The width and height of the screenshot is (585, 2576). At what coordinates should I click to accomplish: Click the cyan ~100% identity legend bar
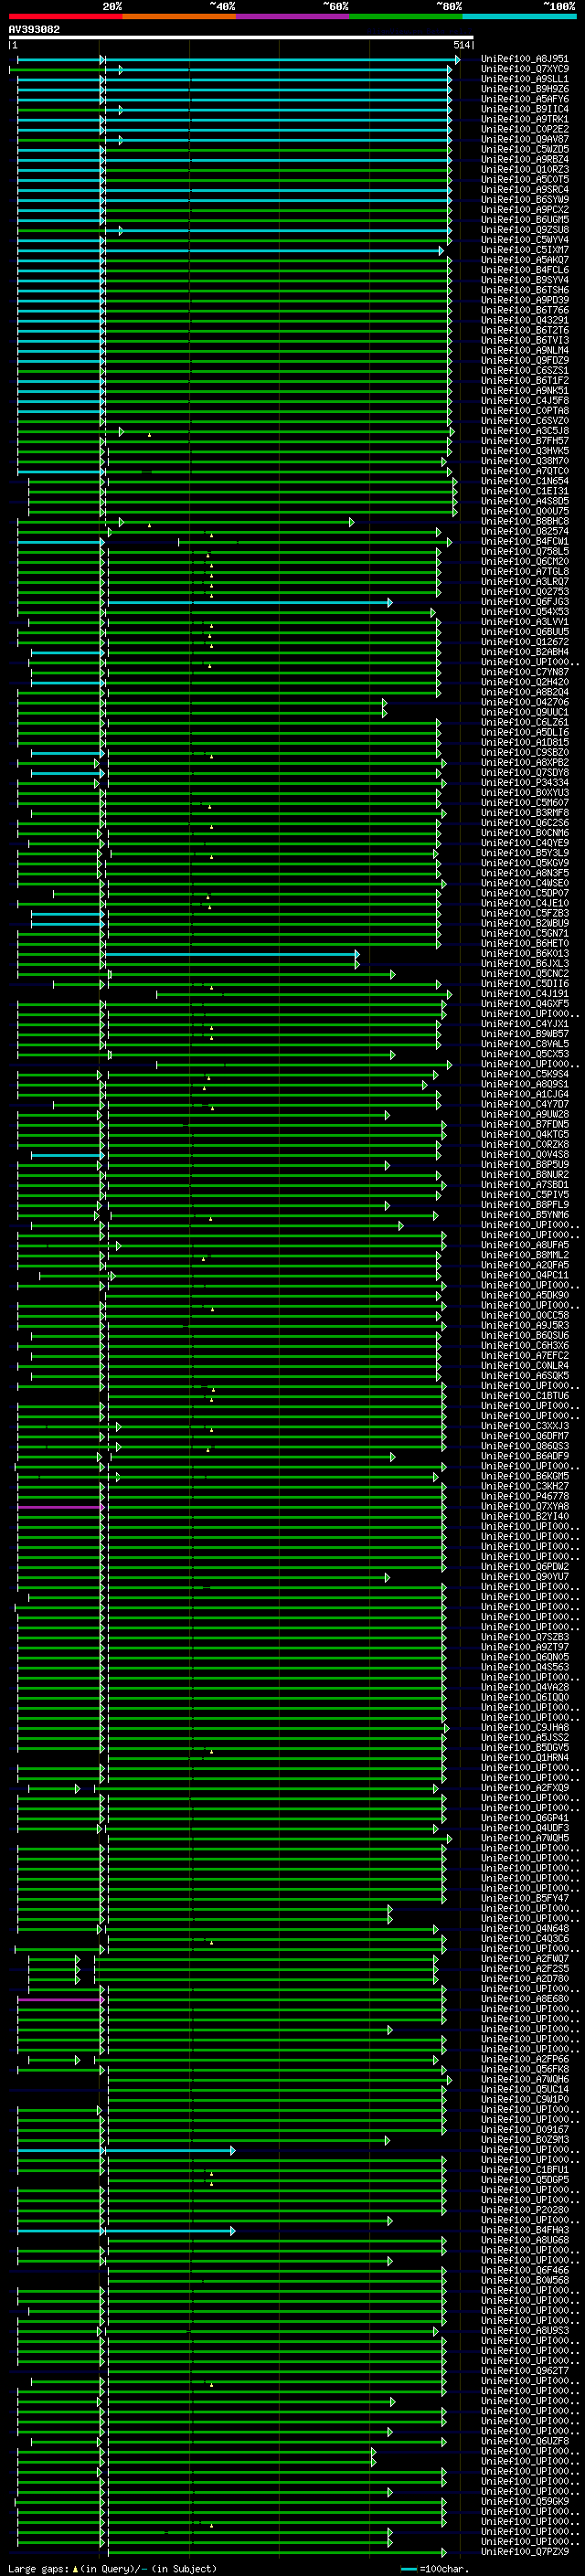coord(519,16)
